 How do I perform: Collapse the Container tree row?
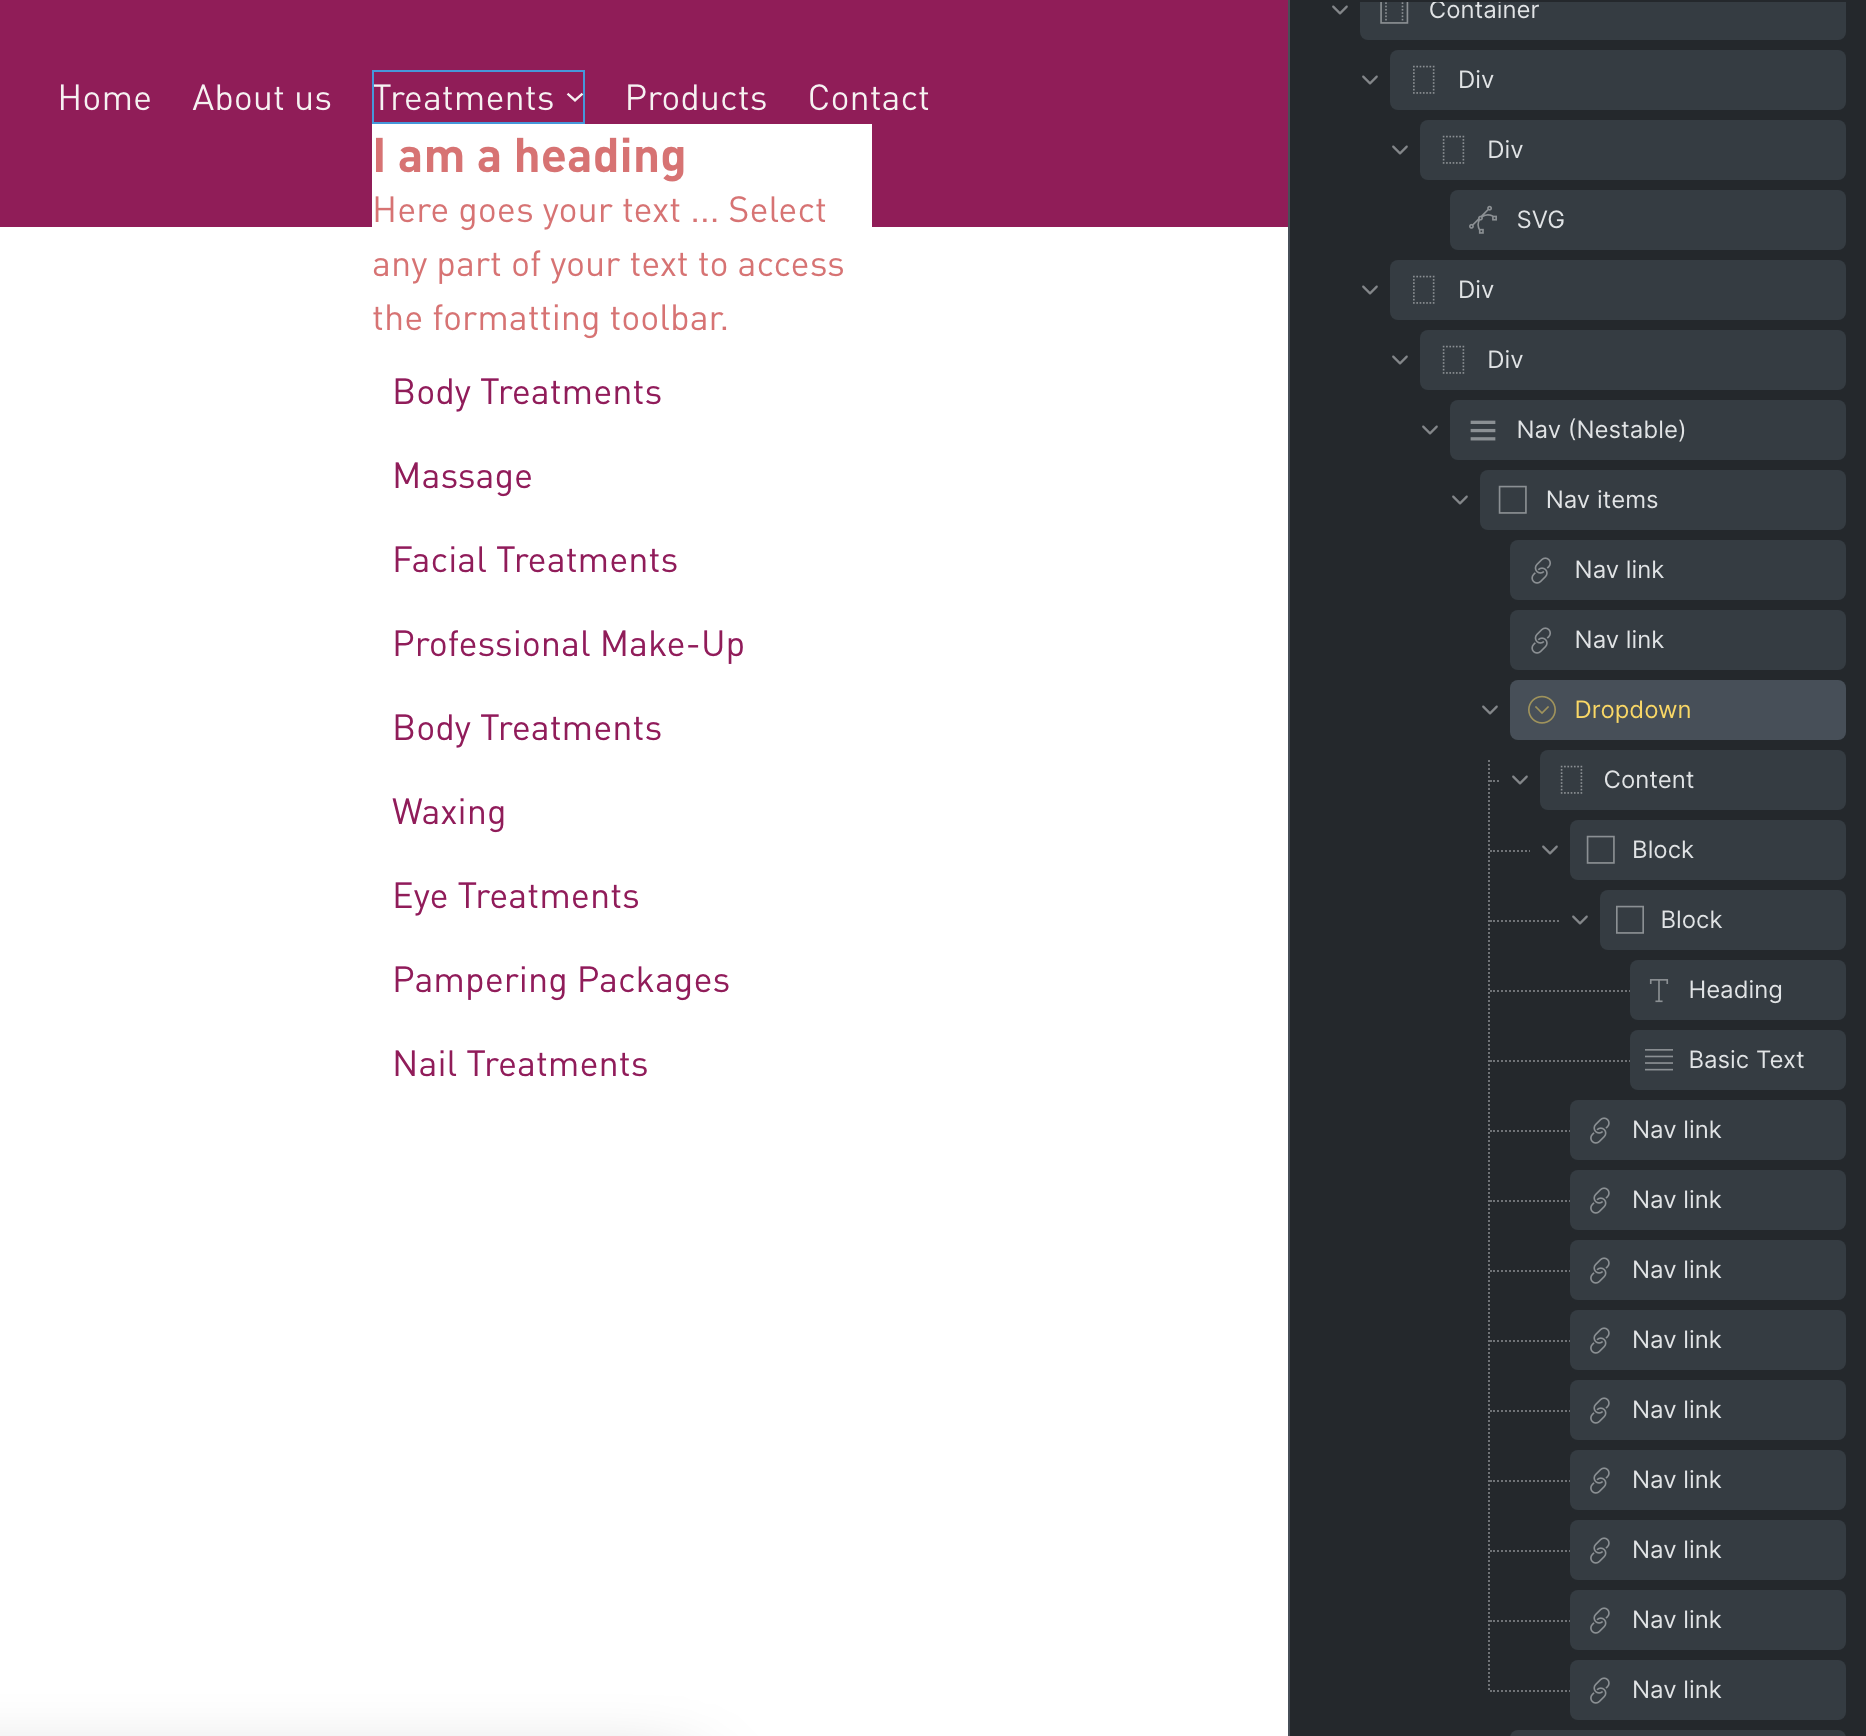point(1340,10)
